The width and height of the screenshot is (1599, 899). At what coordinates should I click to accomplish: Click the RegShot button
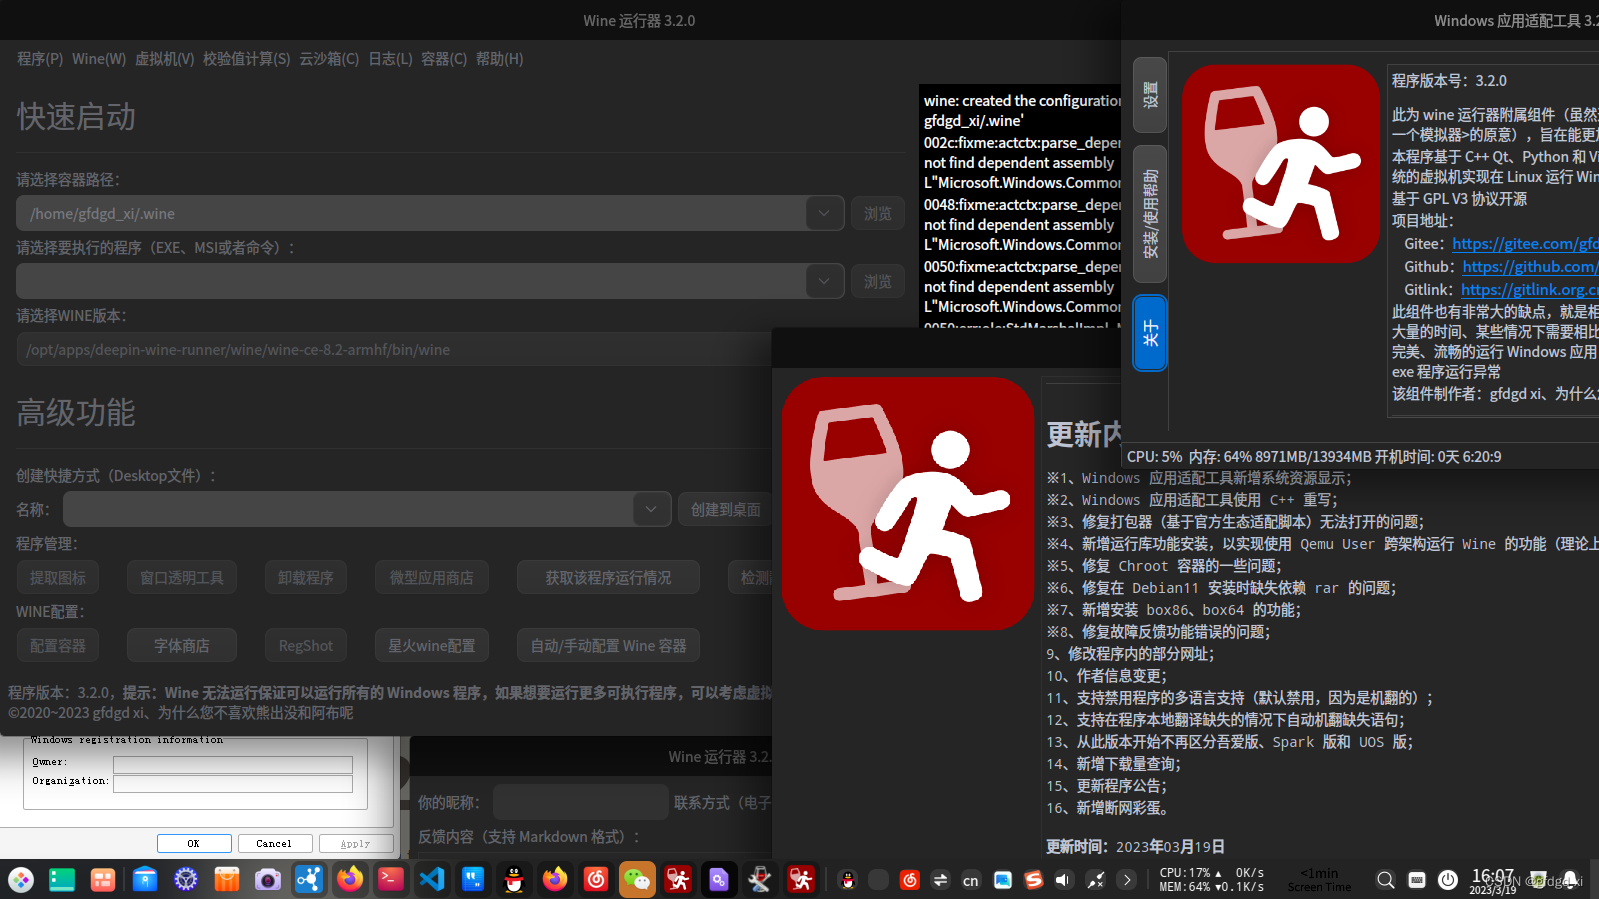click(306, 645)
